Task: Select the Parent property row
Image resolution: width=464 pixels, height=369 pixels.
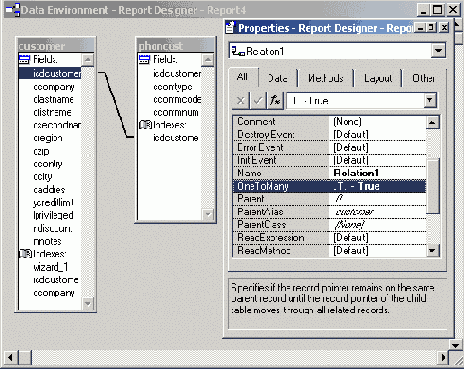Action: click(329, 199)
